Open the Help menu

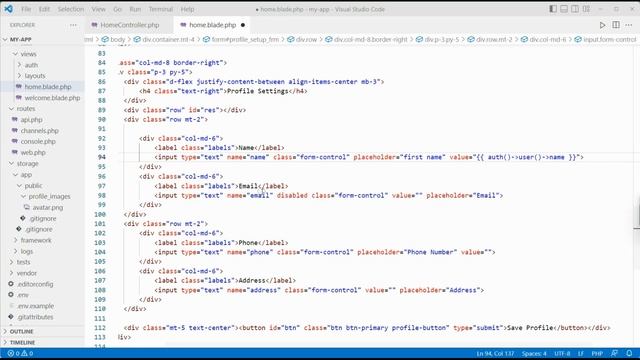187,9
